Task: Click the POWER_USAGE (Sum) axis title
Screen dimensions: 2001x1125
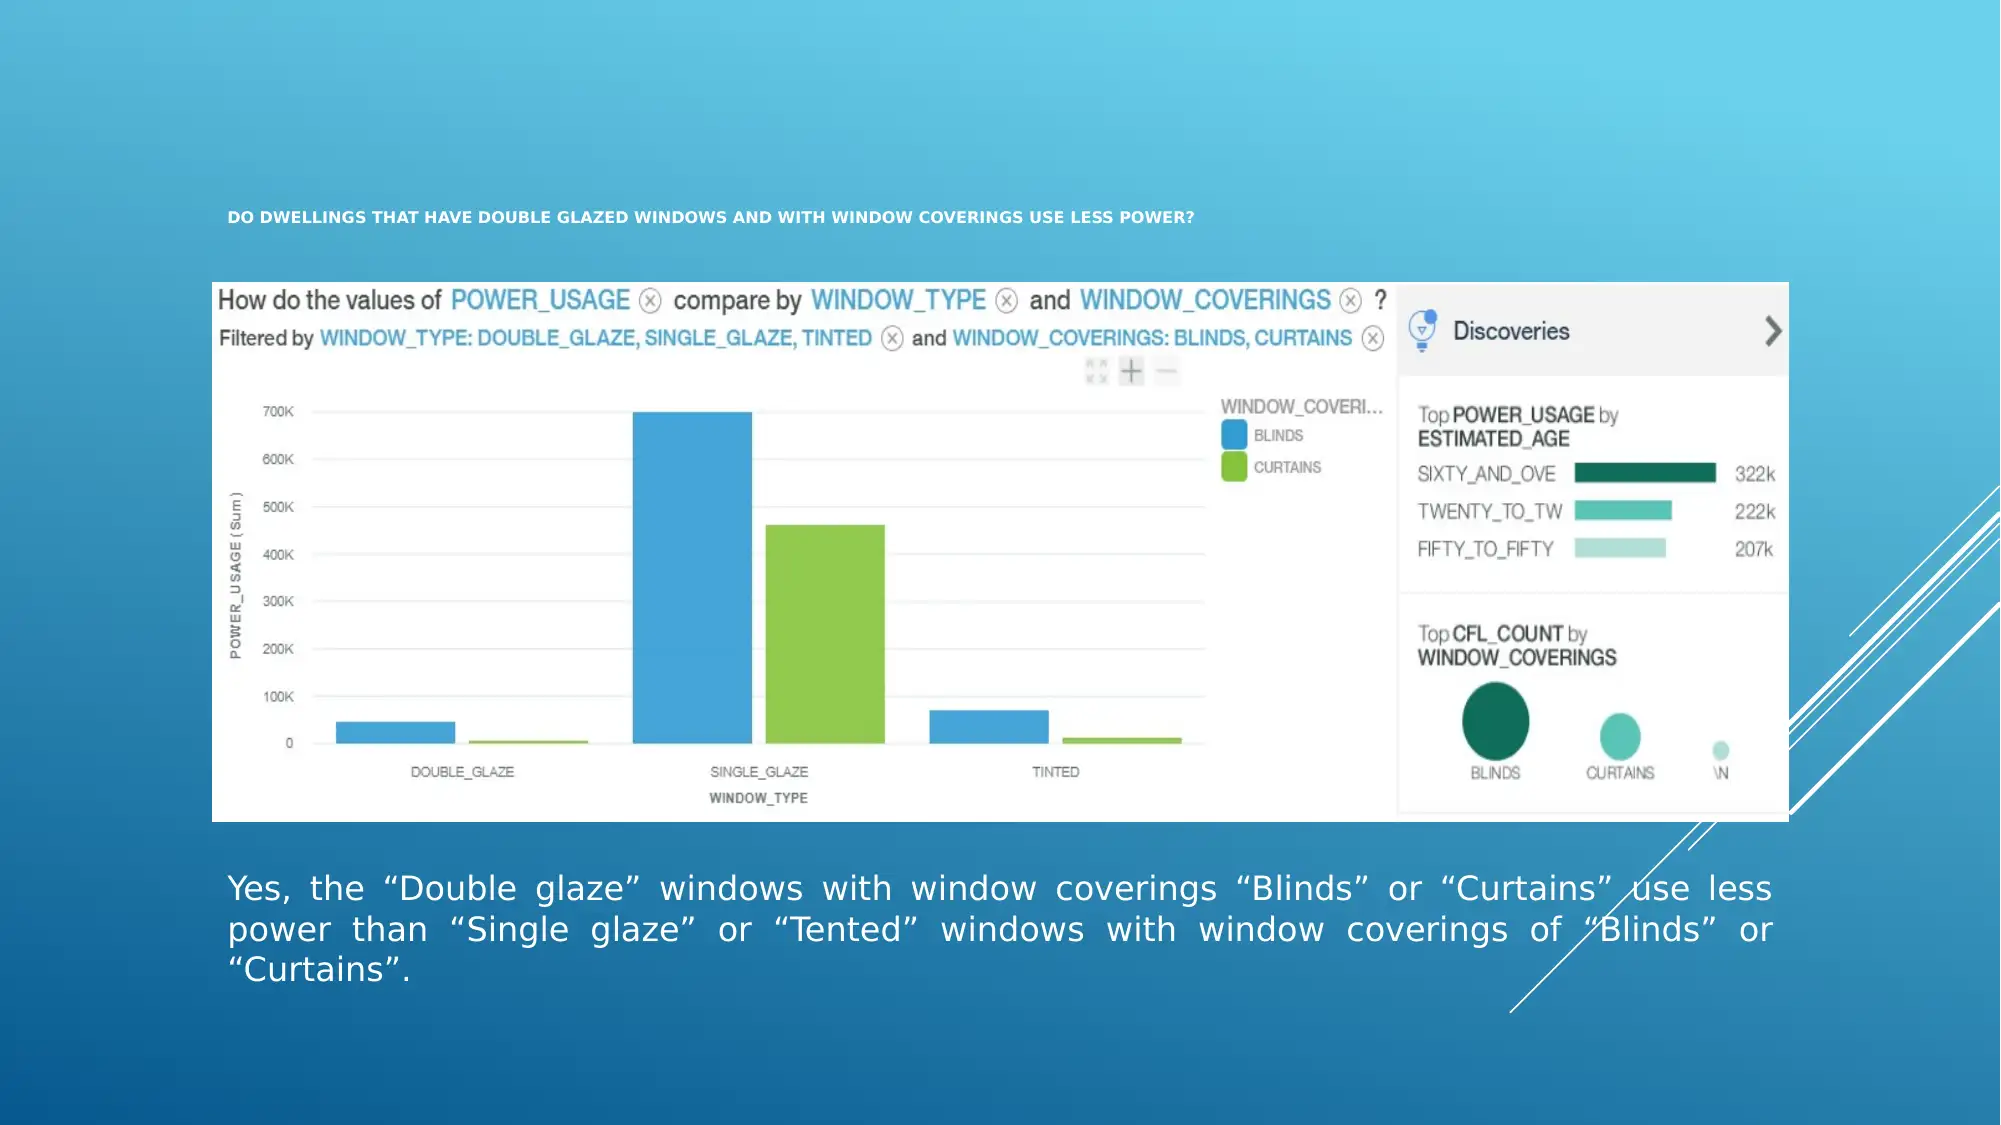Action: [x=235, y=575]
